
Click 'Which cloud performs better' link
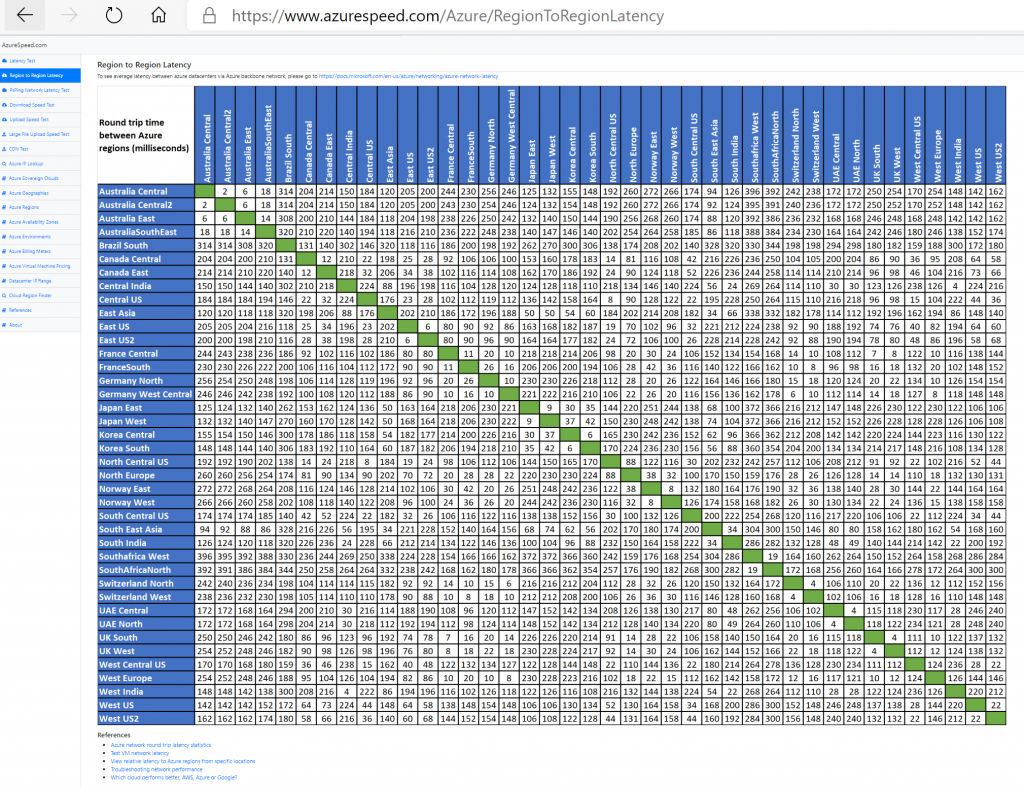pyautogui.click(x=173, y=776)
